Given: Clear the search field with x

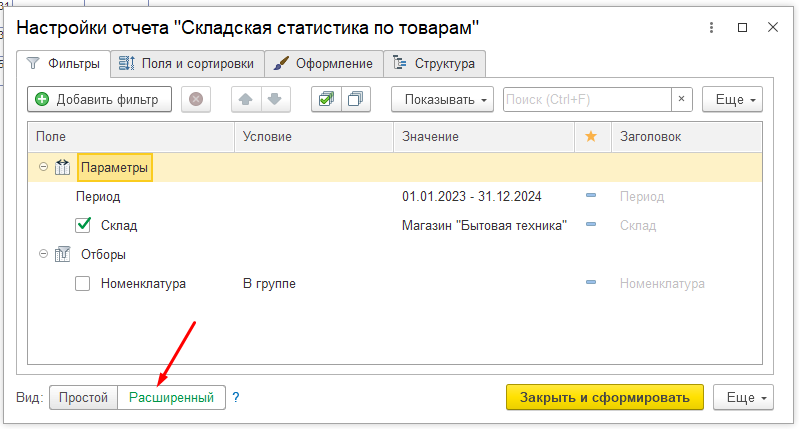Looking at the screenshot, I should 681,99.
